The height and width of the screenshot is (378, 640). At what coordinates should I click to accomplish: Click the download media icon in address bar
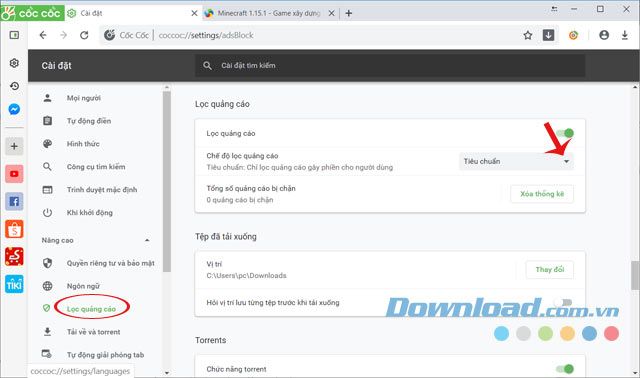pos(549,35)
